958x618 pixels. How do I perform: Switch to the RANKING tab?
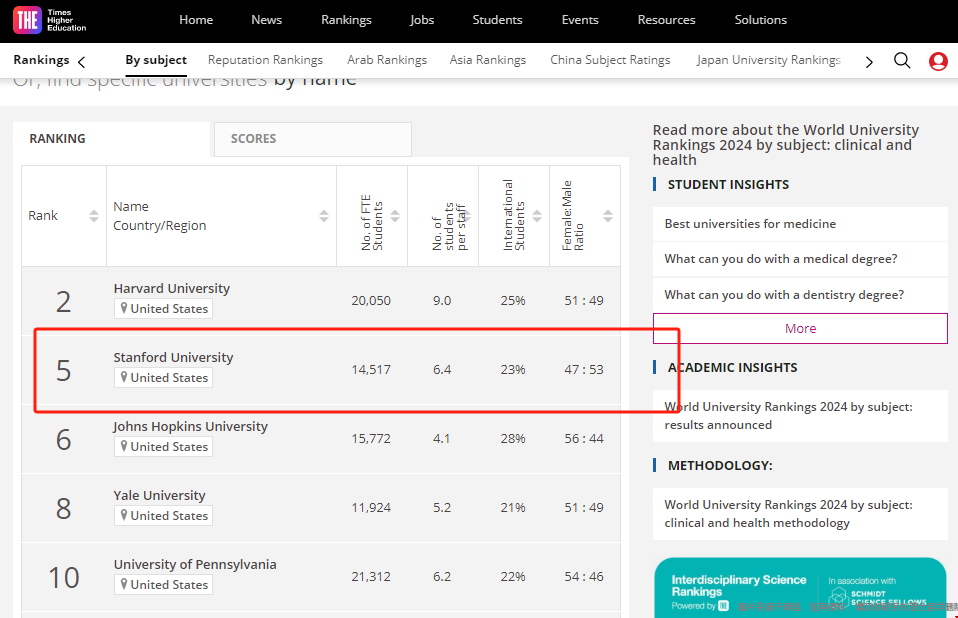point(112,139)
